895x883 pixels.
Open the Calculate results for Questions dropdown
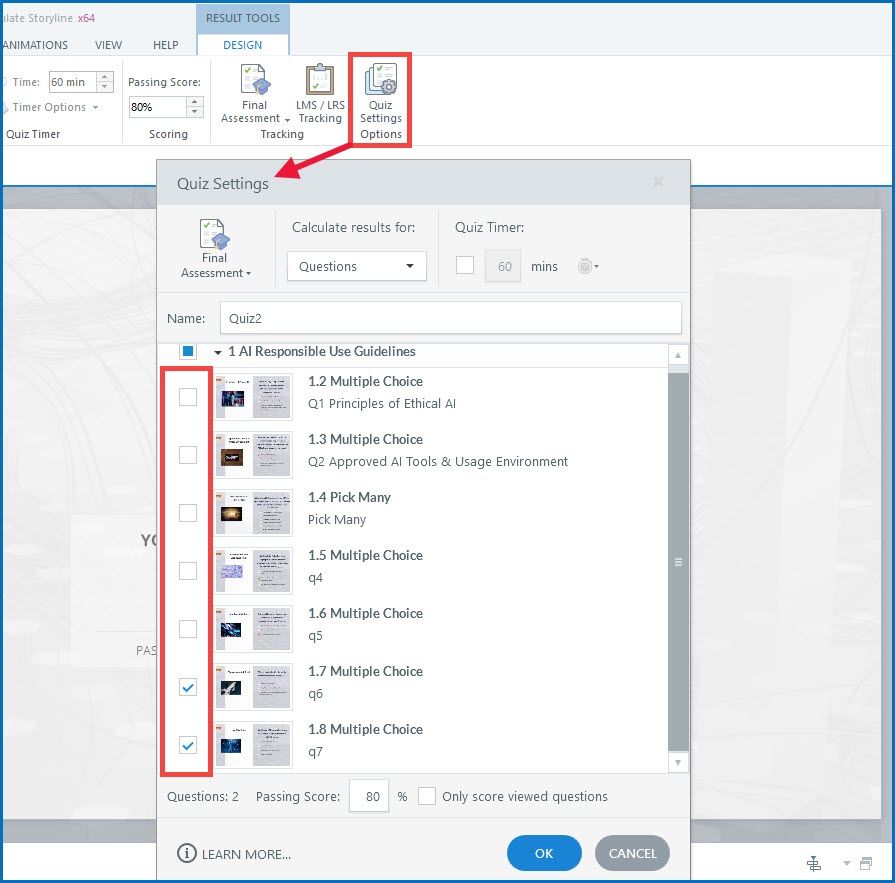[356, 266]
